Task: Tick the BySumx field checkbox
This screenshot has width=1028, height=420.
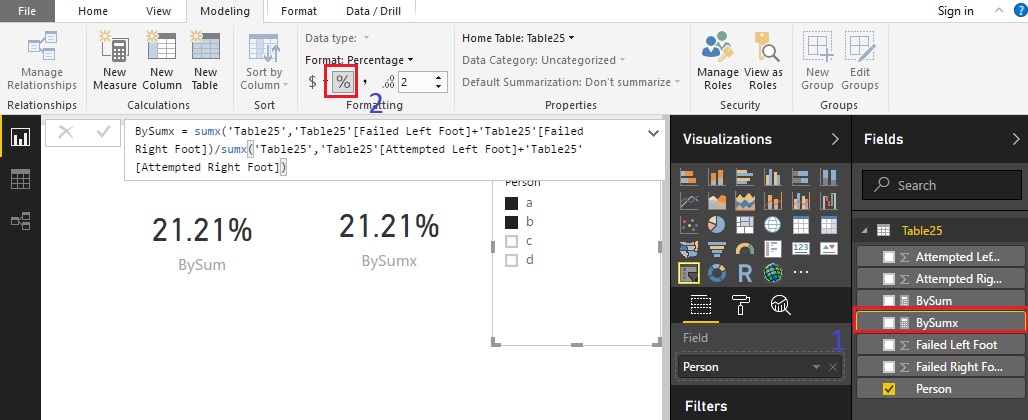Action: (x=888, y=322)
